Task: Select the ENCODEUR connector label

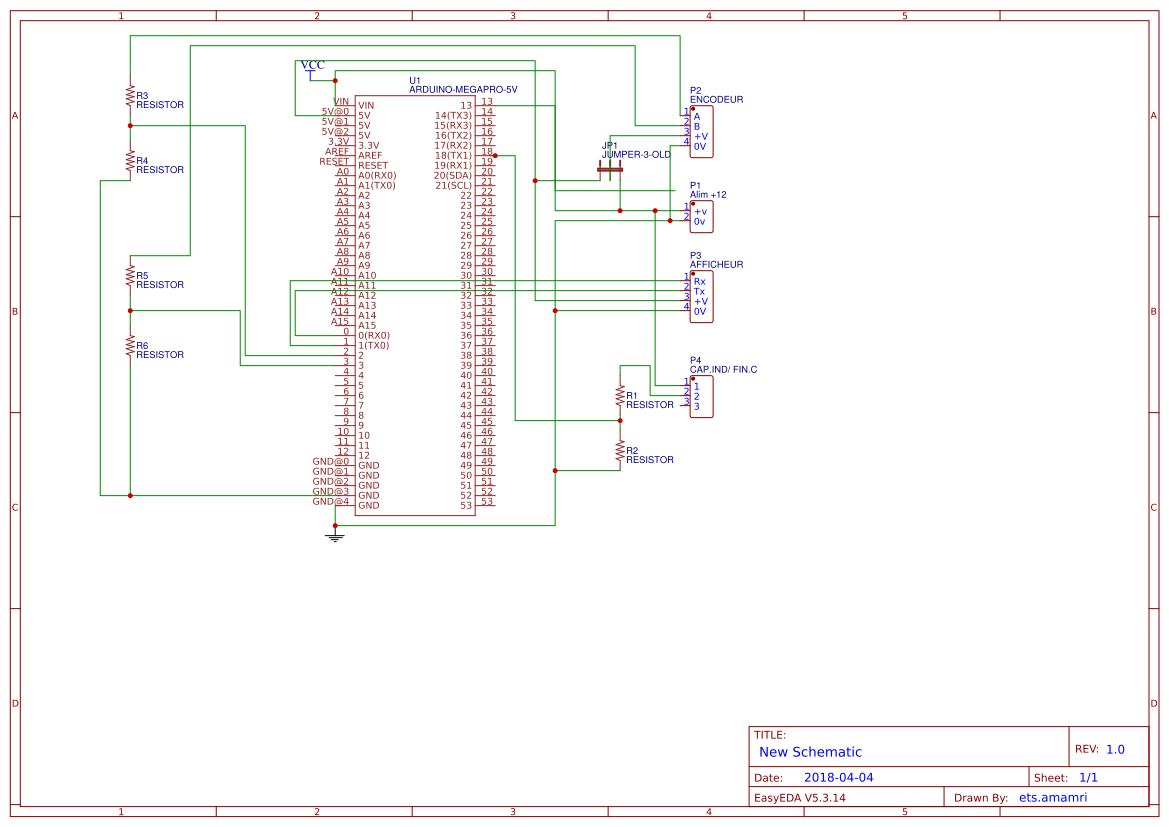Action: [716, 99]
